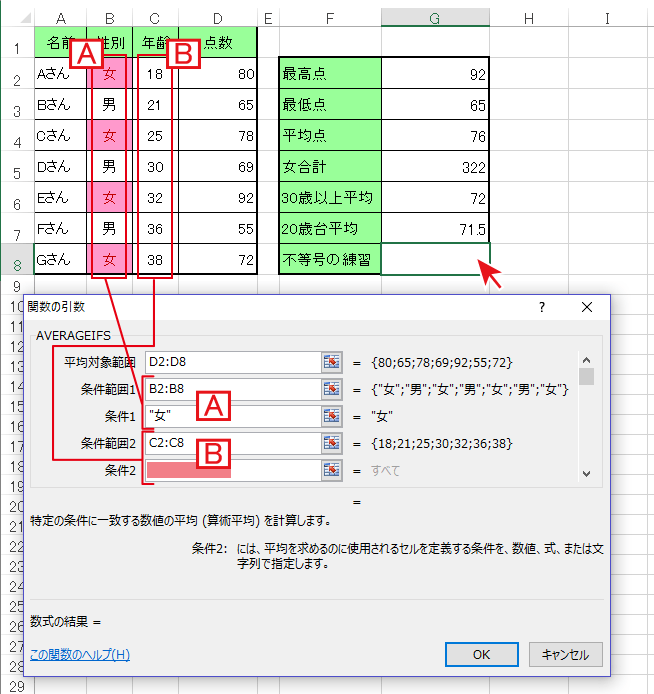
Task: Click the 条件範囲1 field containing B2:B8
Action: (x=233, y=389)
